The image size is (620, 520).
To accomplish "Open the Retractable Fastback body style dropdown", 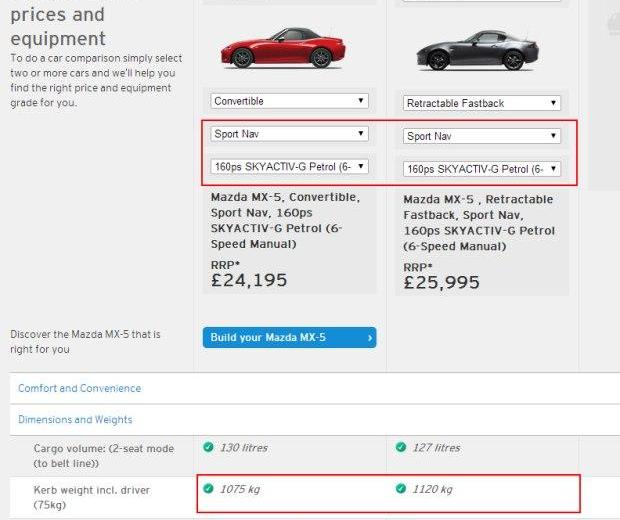I will (482, 103).
